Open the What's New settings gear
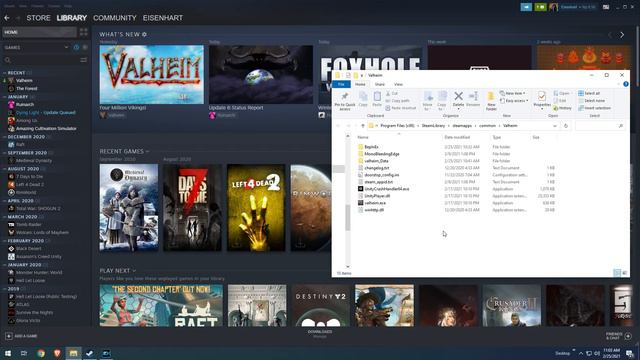The height and width of the screenshot is (360, 640). coord(144,34)
